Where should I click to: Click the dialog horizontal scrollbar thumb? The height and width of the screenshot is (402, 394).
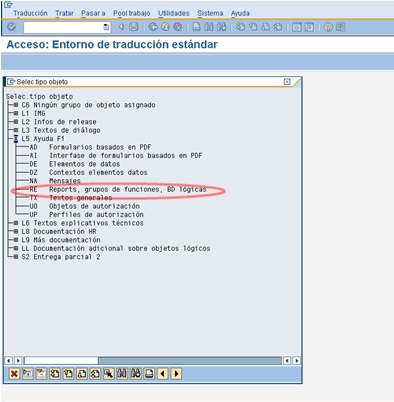61,361
